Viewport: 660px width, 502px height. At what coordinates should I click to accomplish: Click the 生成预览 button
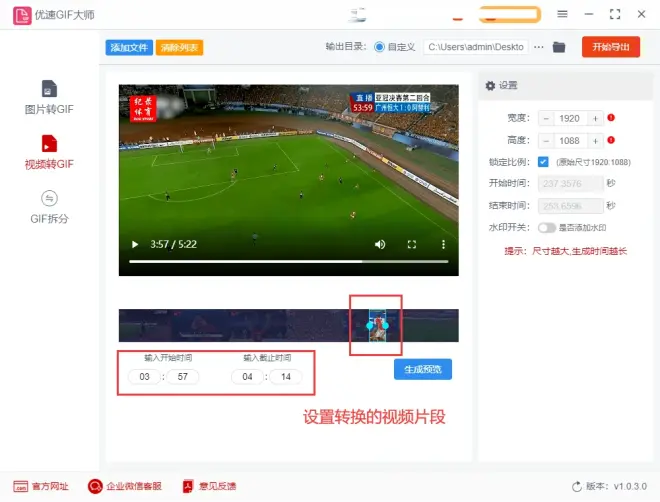[x=423, y=369]
